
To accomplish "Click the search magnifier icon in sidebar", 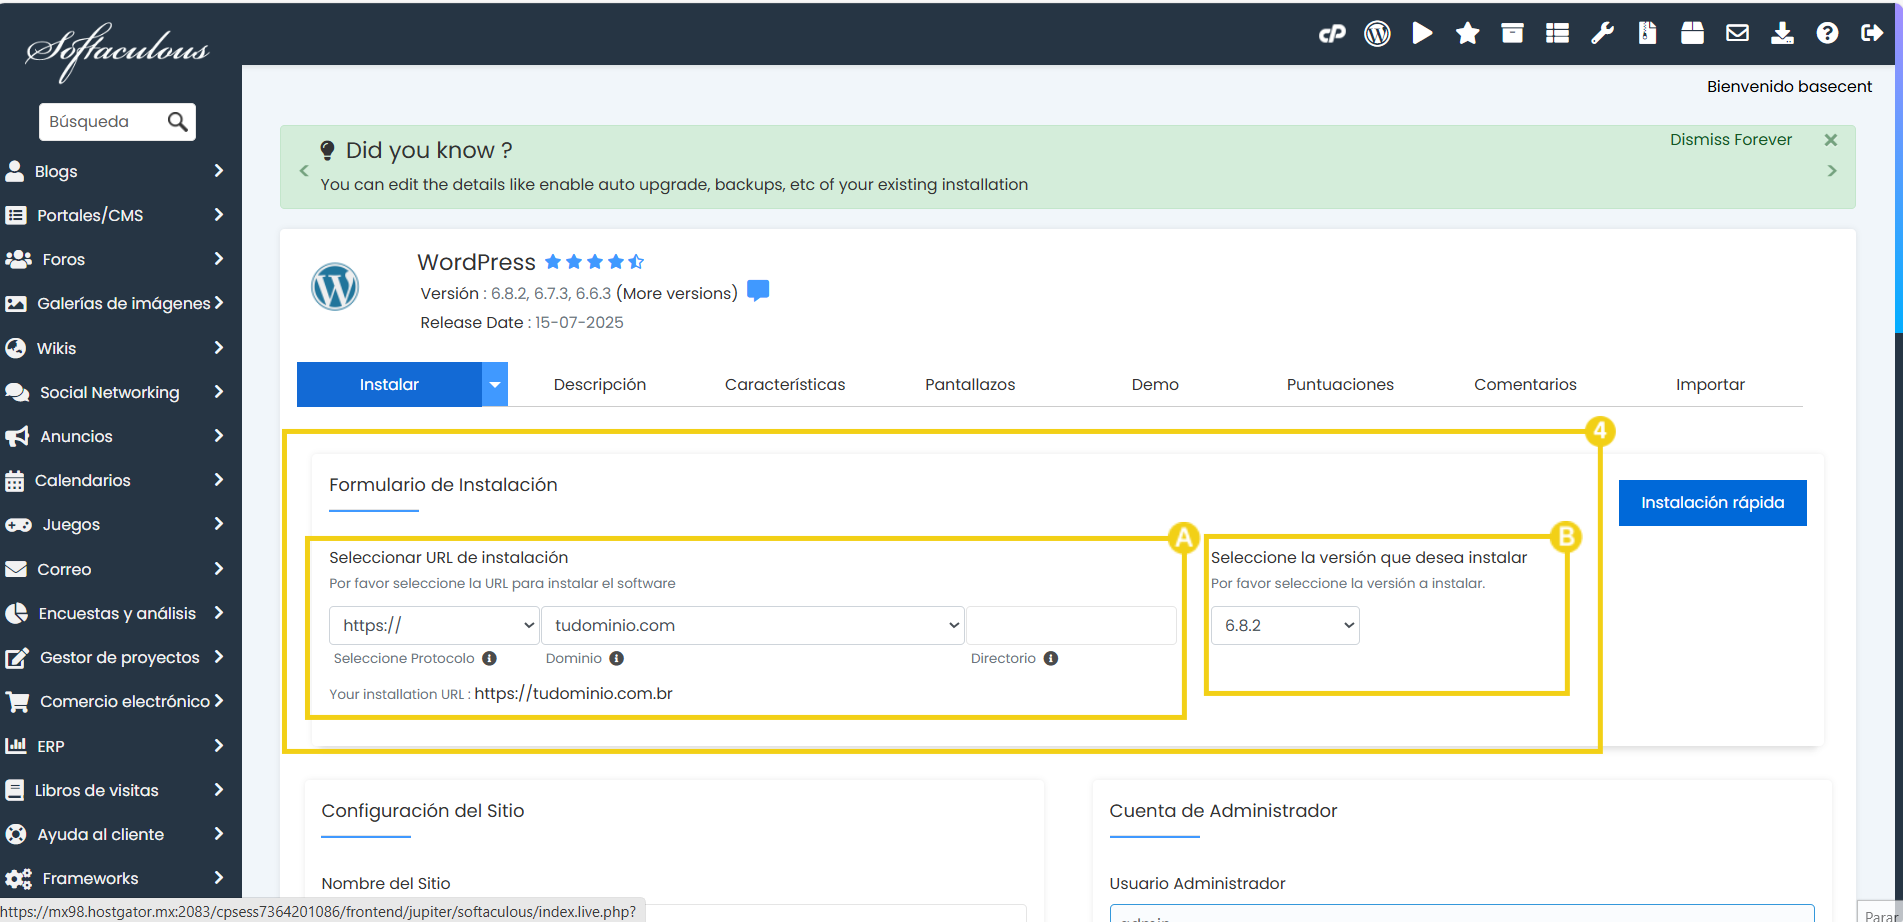I will click(x=177, y=121).
